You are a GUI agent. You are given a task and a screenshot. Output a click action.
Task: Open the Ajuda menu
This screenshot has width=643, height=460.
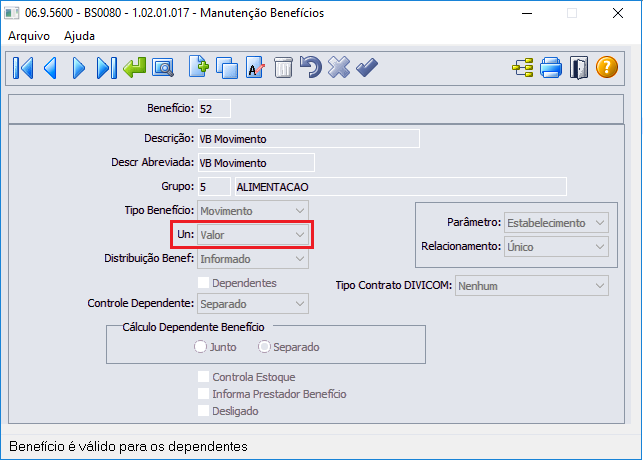pyautogui.click(x=79, y=36)
